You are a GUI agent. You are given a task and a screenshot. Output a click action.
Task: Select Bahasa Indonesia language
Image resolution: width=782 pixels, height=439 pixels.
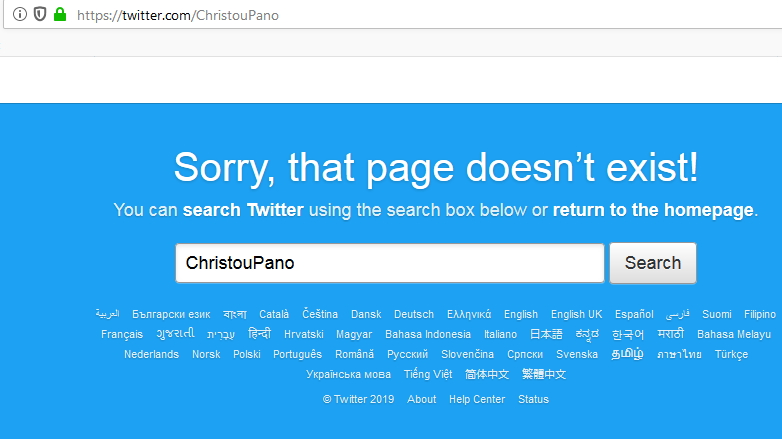pyautogui.click(x=428, y=334)
